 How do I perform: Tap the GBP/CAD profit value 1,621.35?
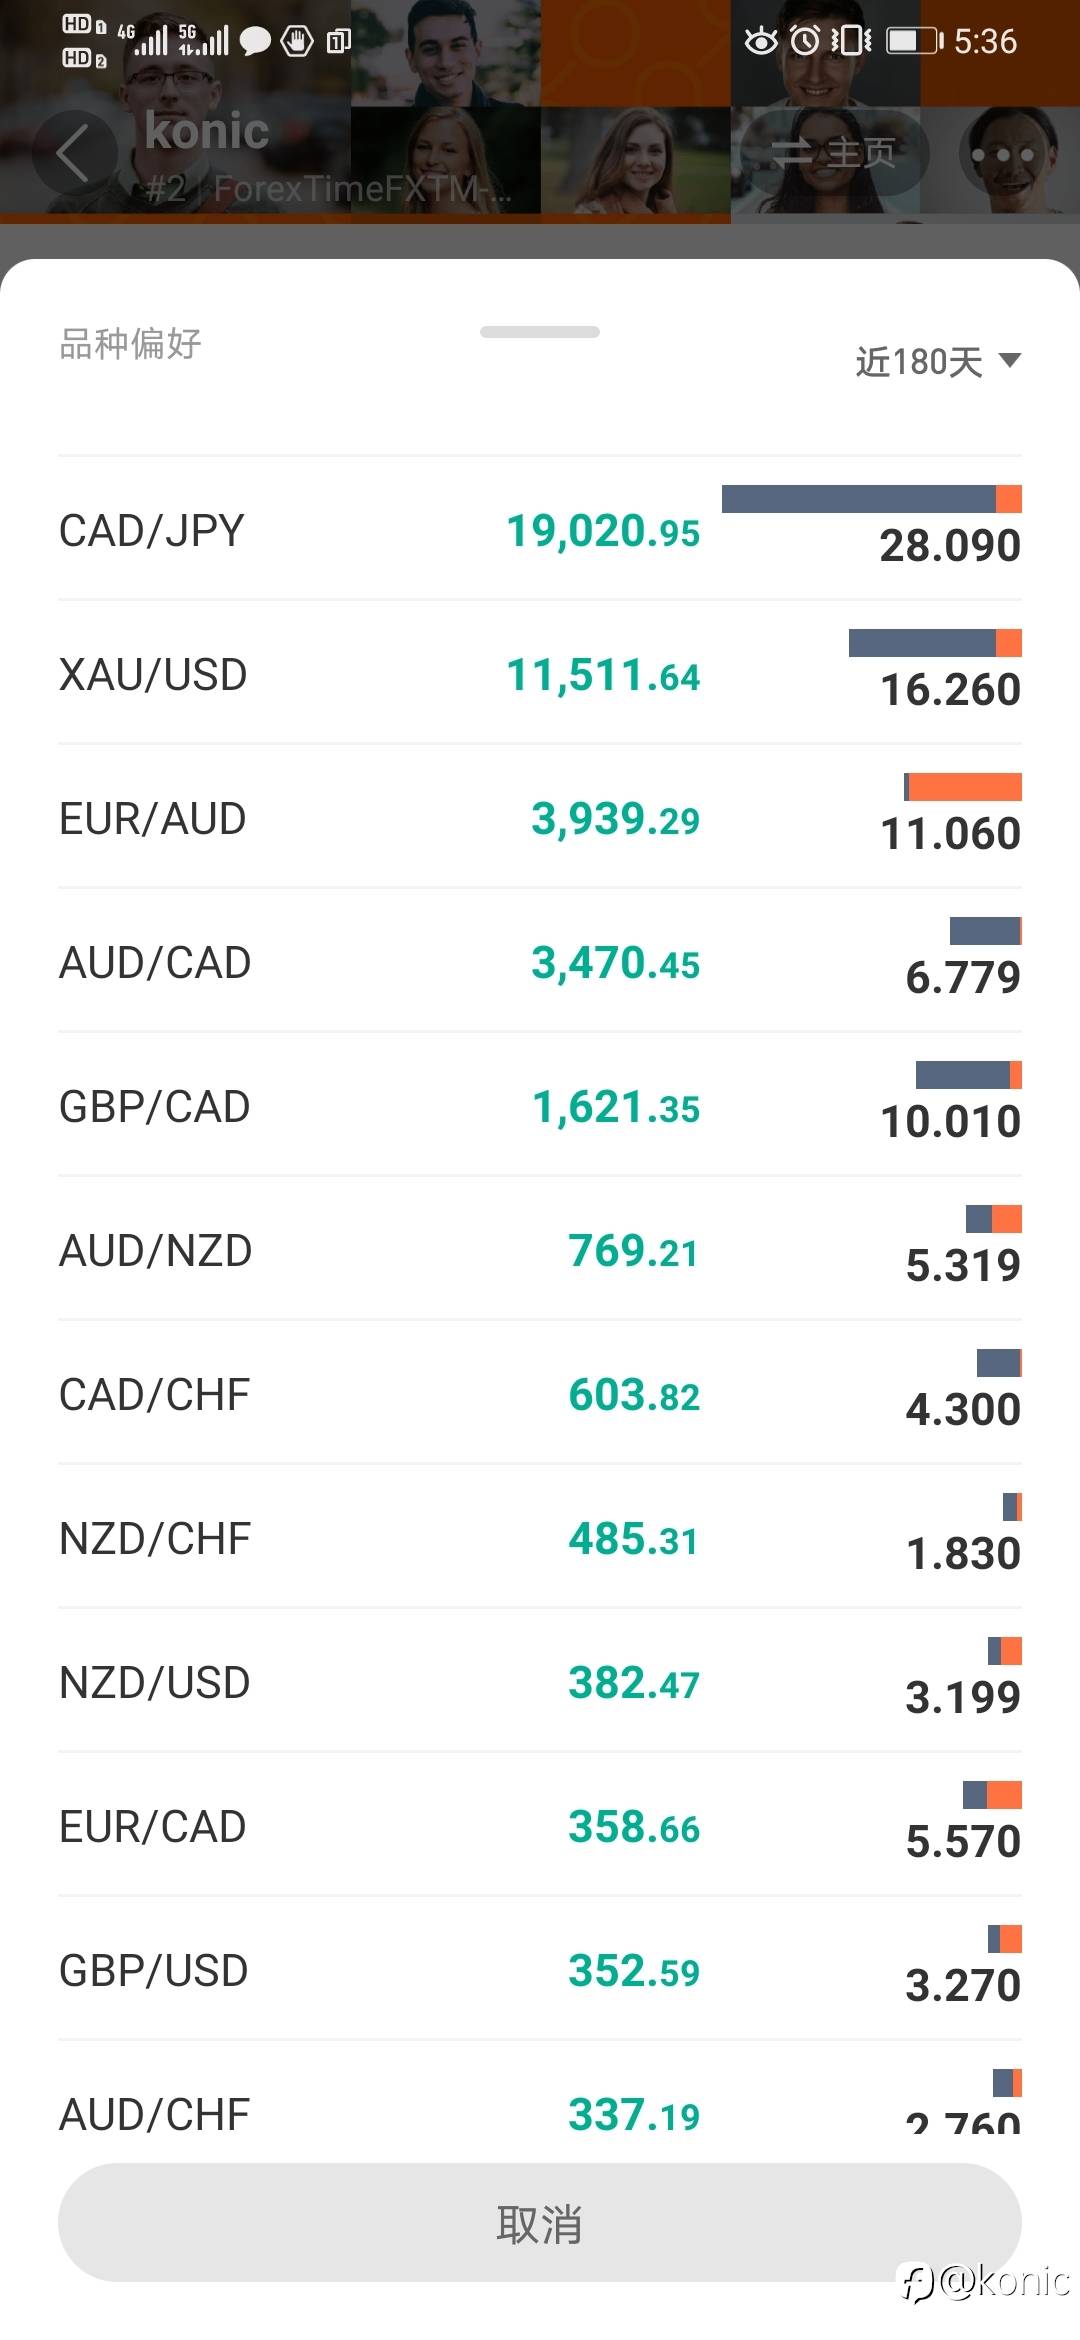coord(615,1107)
